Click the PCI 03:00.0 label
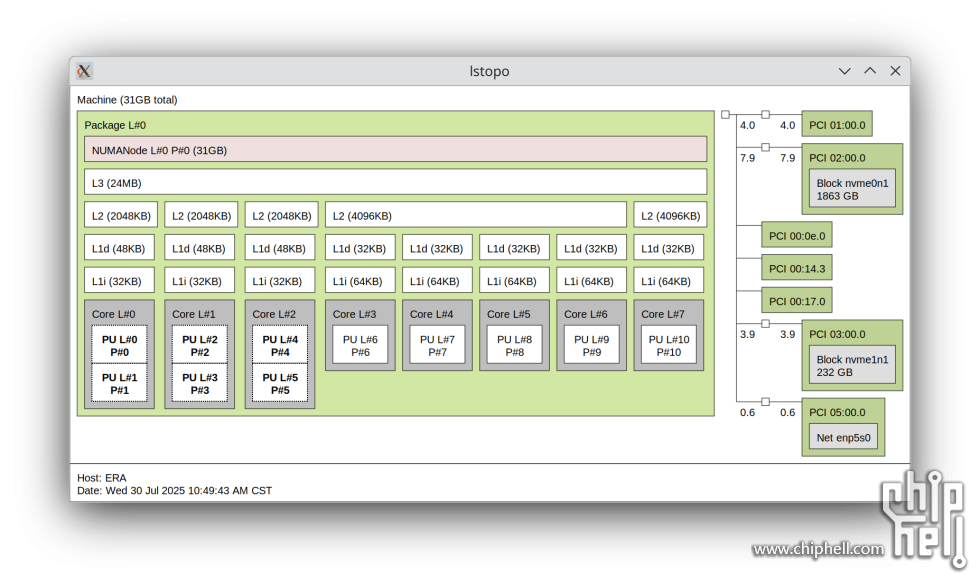 click(837, 334)
